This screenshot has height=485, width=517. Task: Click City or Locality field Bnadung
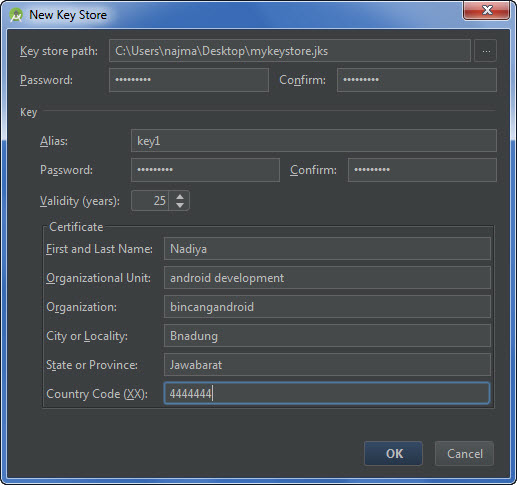pyautogui.click(x=327, y=336)
